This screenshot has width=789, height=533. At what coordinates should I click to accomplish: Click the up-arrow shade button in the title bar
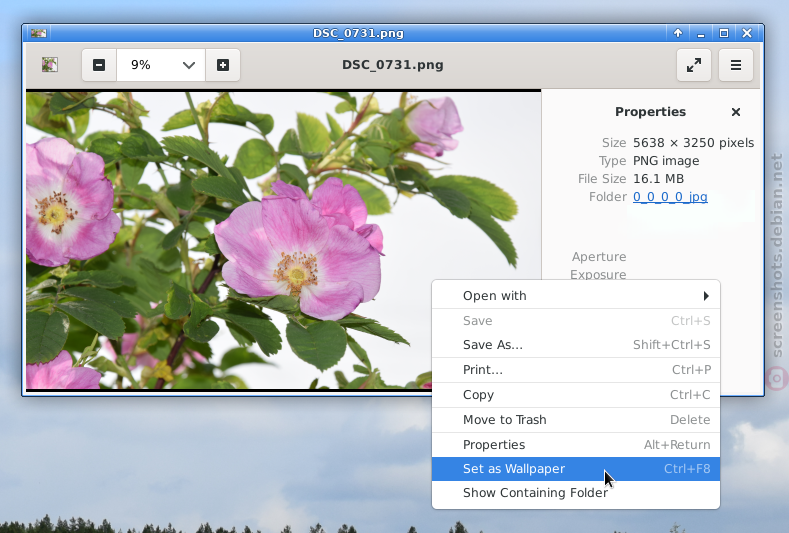pos(678,33)
